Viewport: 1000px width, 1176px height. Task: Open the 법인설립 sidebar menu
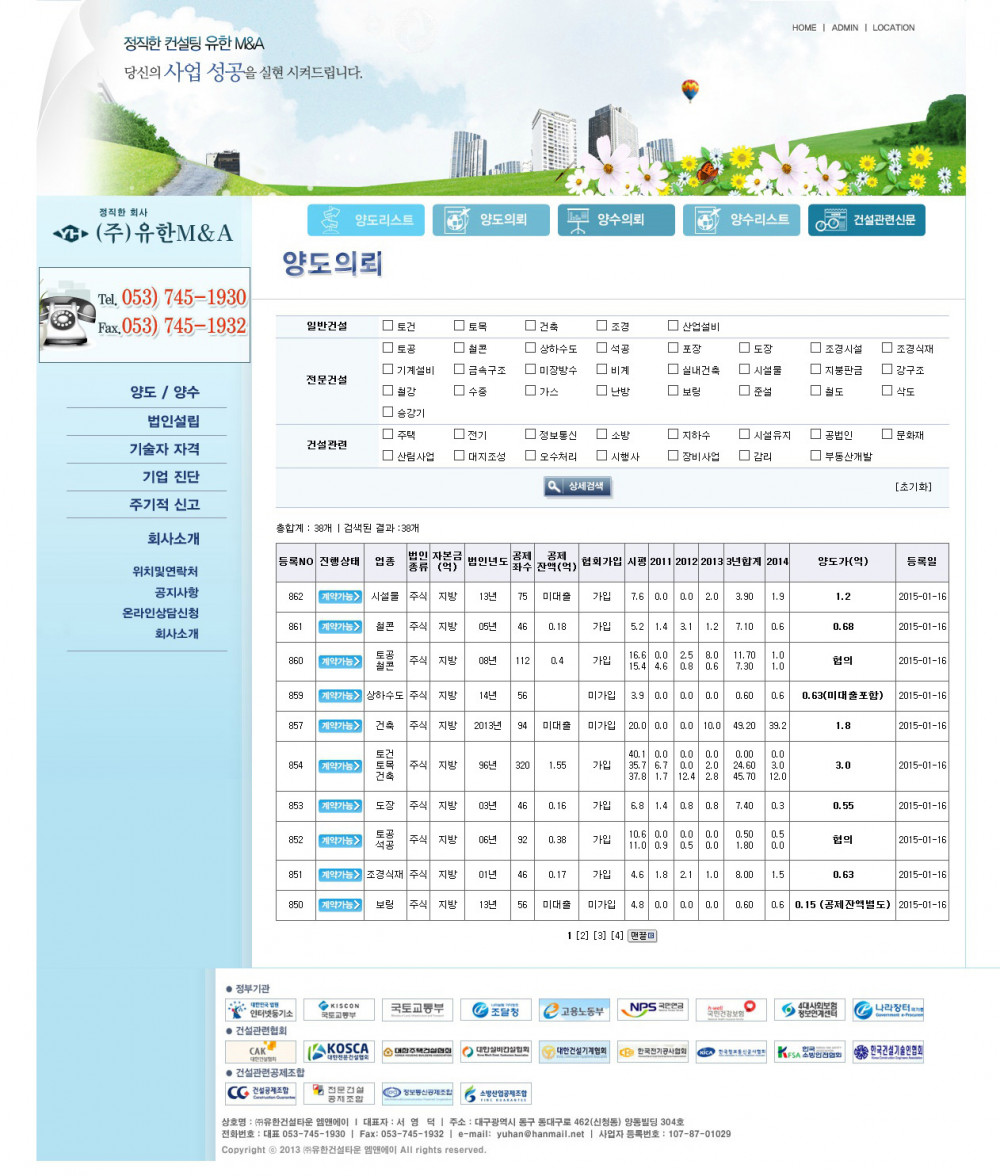pos(173,421)
